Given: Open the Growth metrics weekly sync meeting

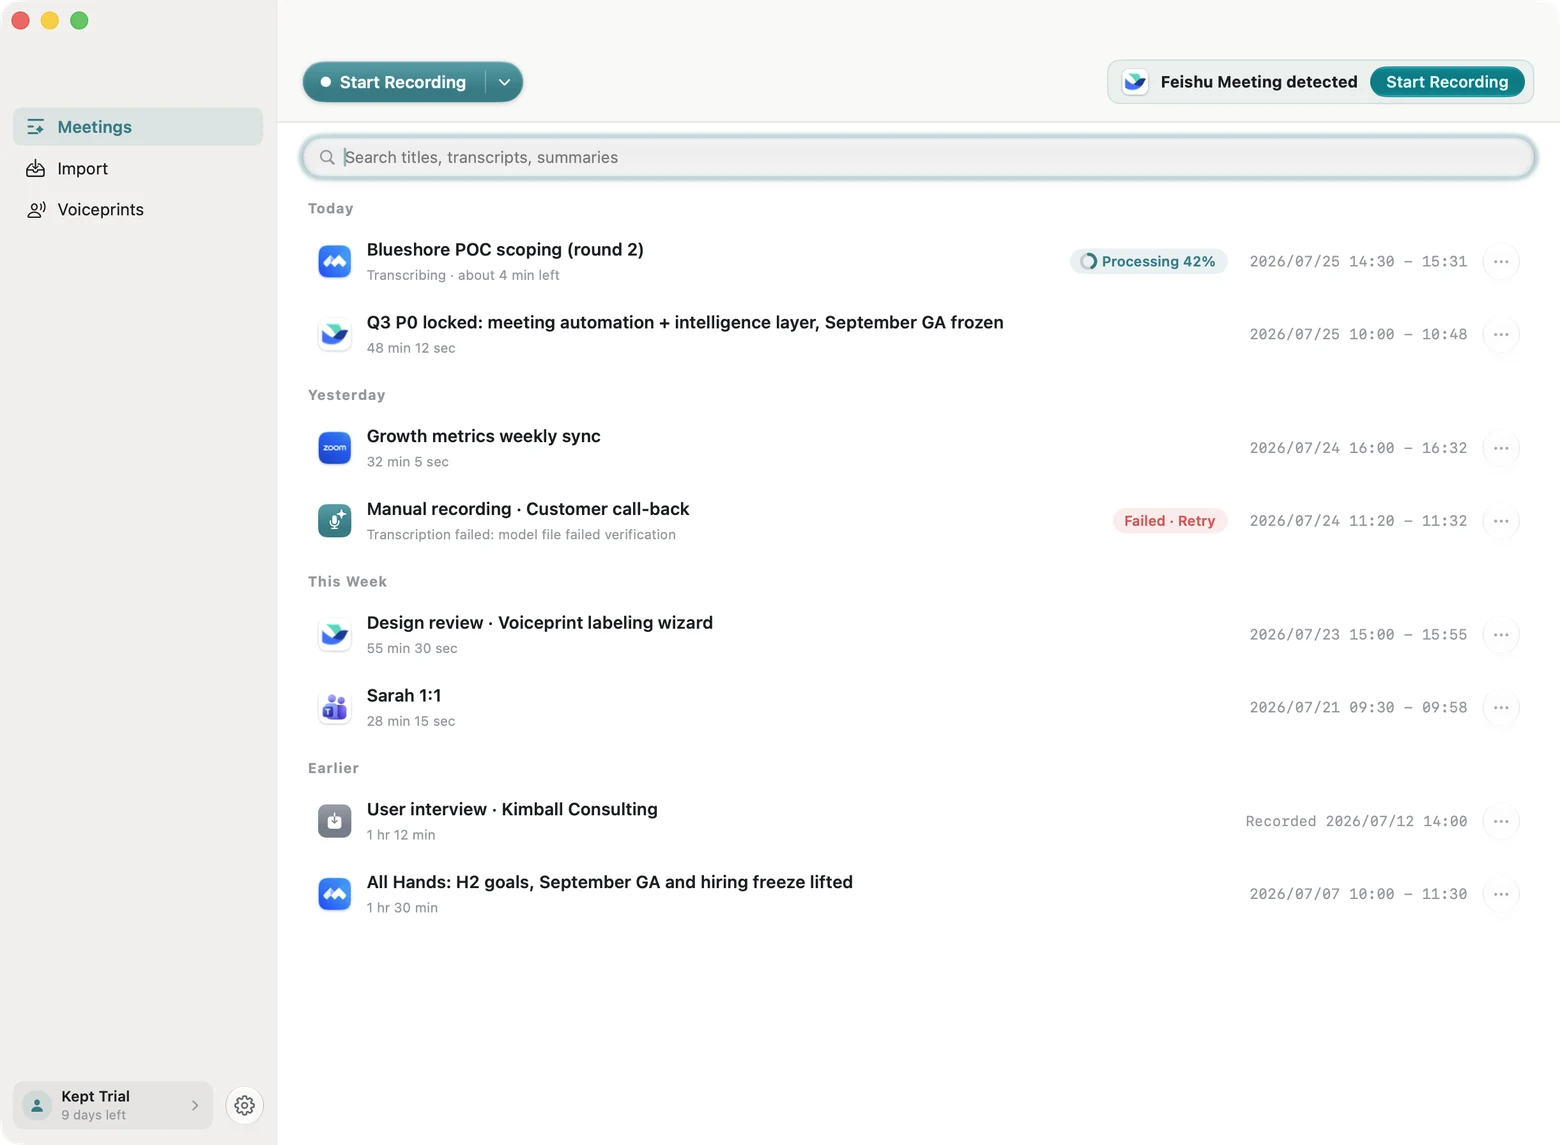Looking at the screenshot, I should [x=918, y=448].
